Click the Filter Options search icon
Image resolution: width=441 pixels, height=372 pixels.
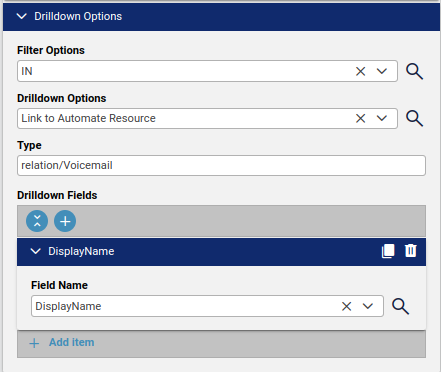414,71
